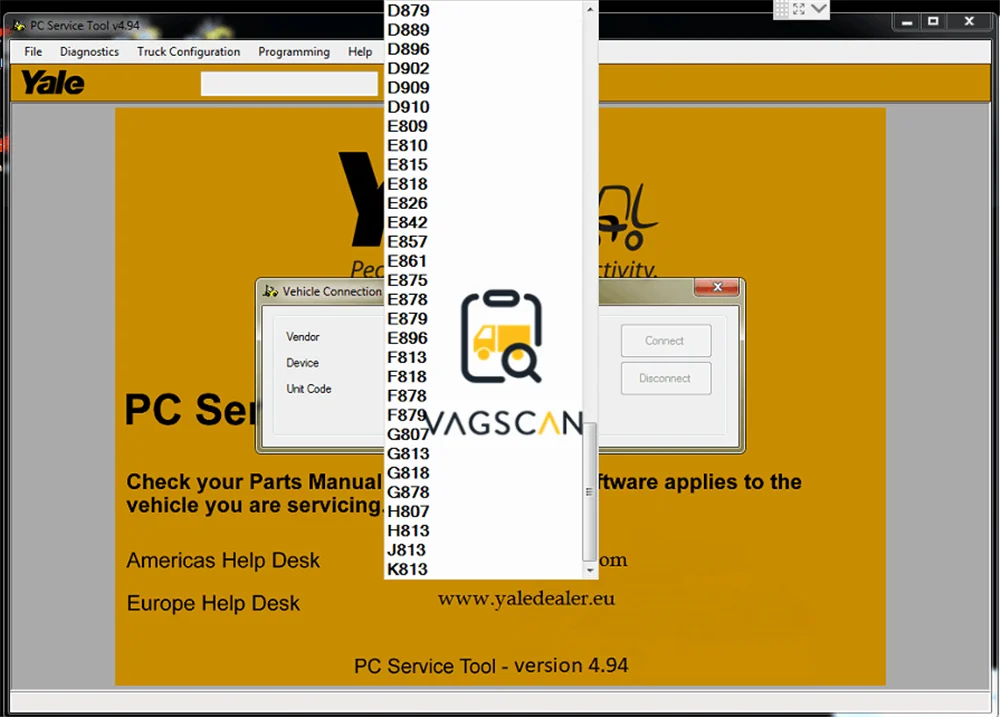Screen dimensions: 1000x717
Task: Click the PC Service Tool title icon
Action: 20,26
